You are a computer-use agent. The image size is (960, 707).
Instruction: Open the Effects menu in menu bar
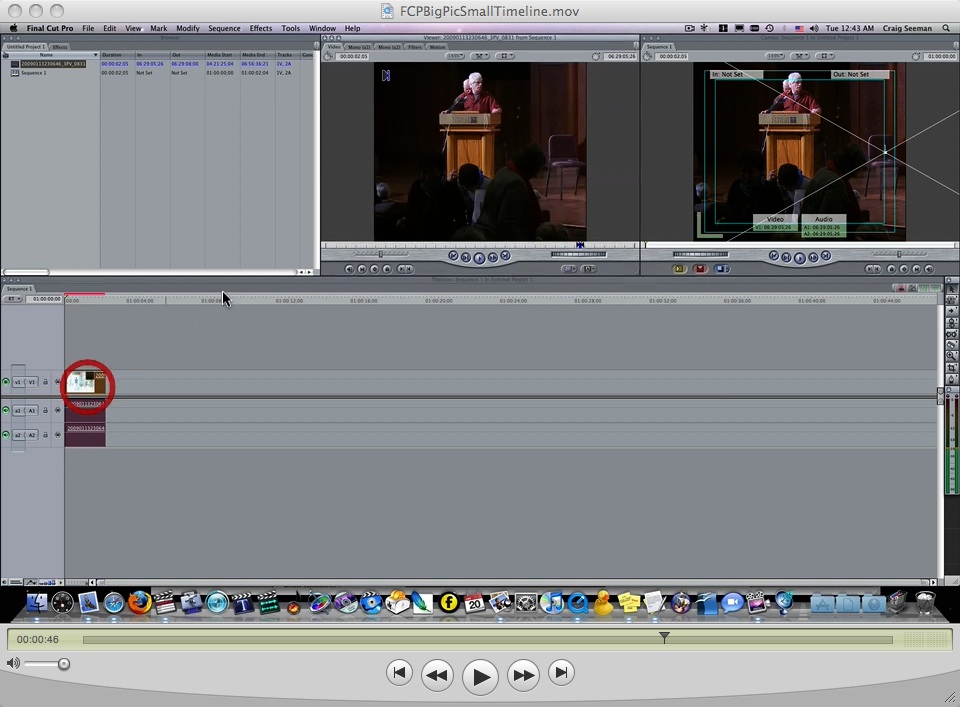click(261, 28)
